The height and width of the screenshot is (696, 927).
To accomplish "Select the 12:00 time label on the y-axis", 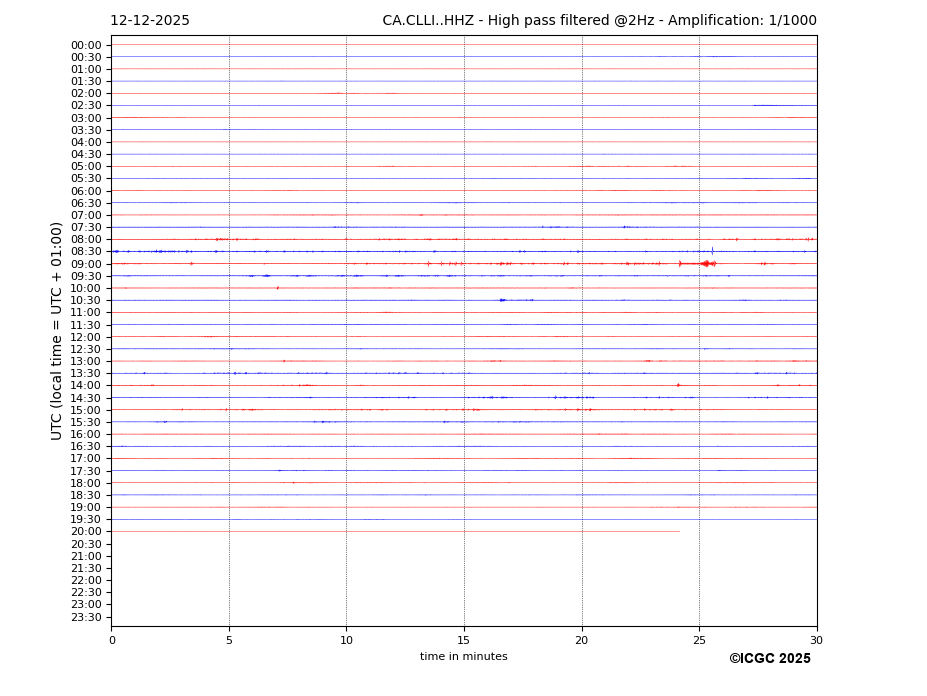I will pos(86,337).
